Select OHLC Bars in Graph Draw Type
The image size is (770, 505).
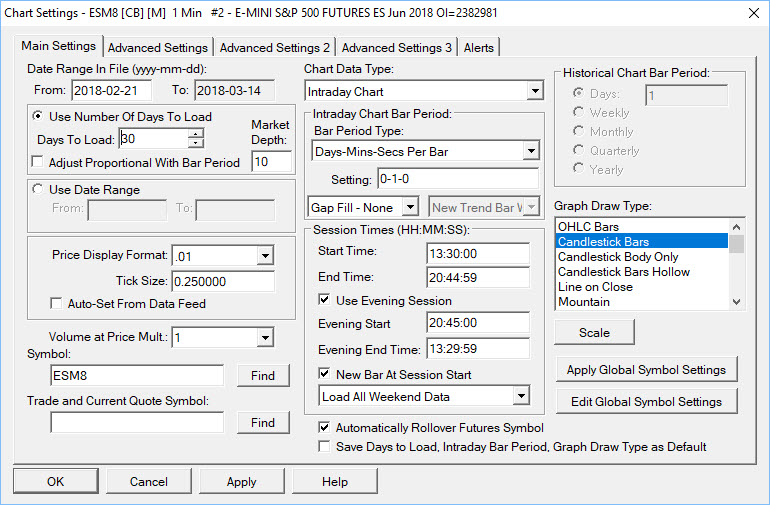(642, 226)
